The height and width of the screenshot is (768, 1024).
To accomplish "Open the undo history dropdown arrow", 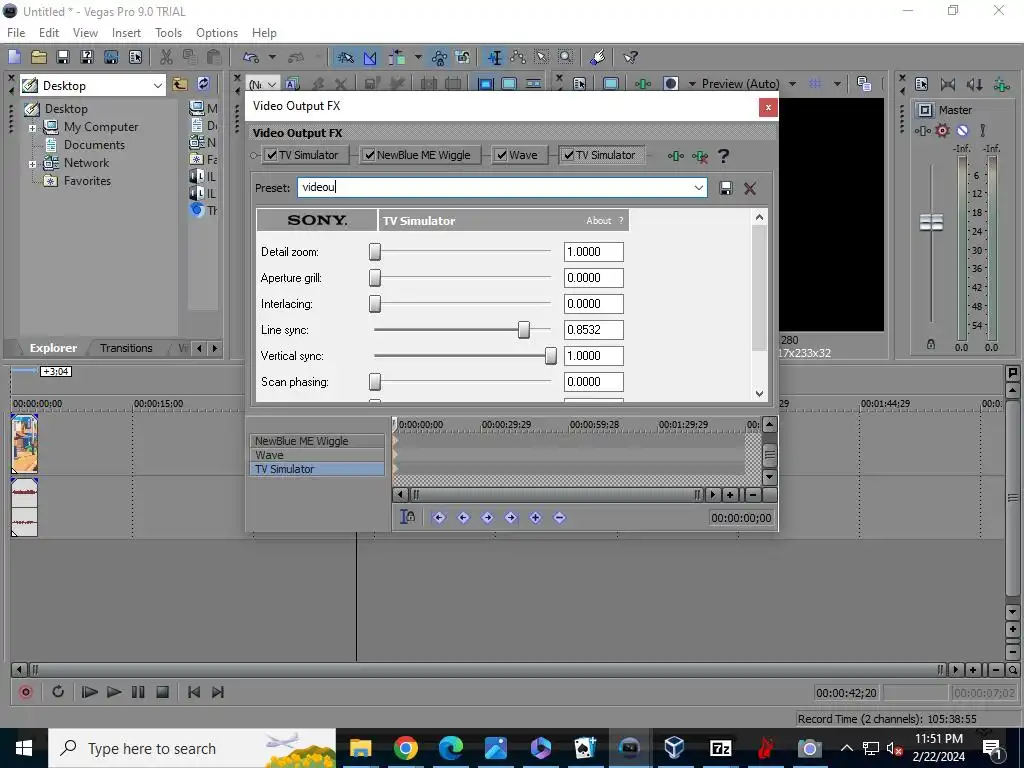I will [272, 57].
